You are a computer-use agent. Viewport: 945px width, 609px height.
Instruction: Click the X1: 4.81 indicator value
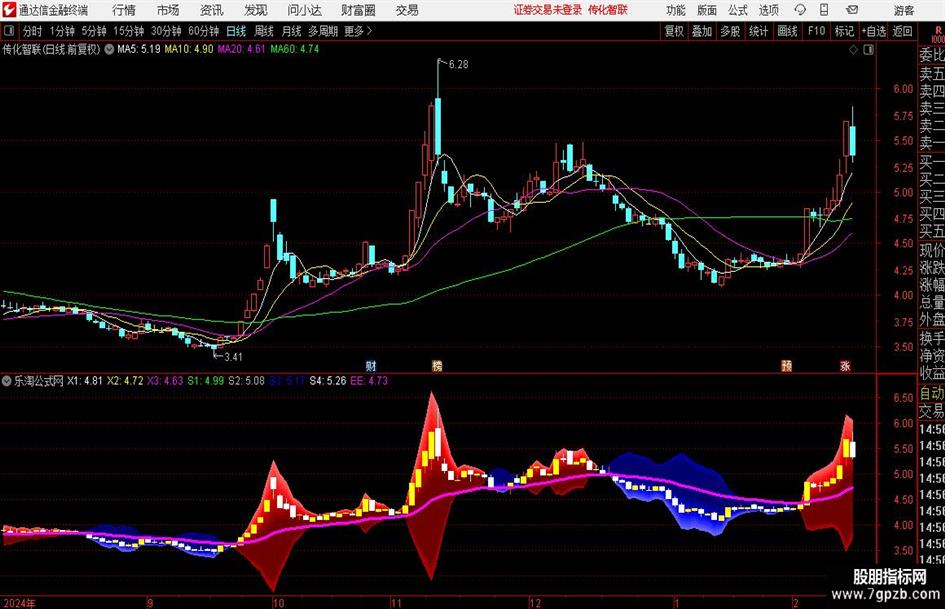(84, 381)
